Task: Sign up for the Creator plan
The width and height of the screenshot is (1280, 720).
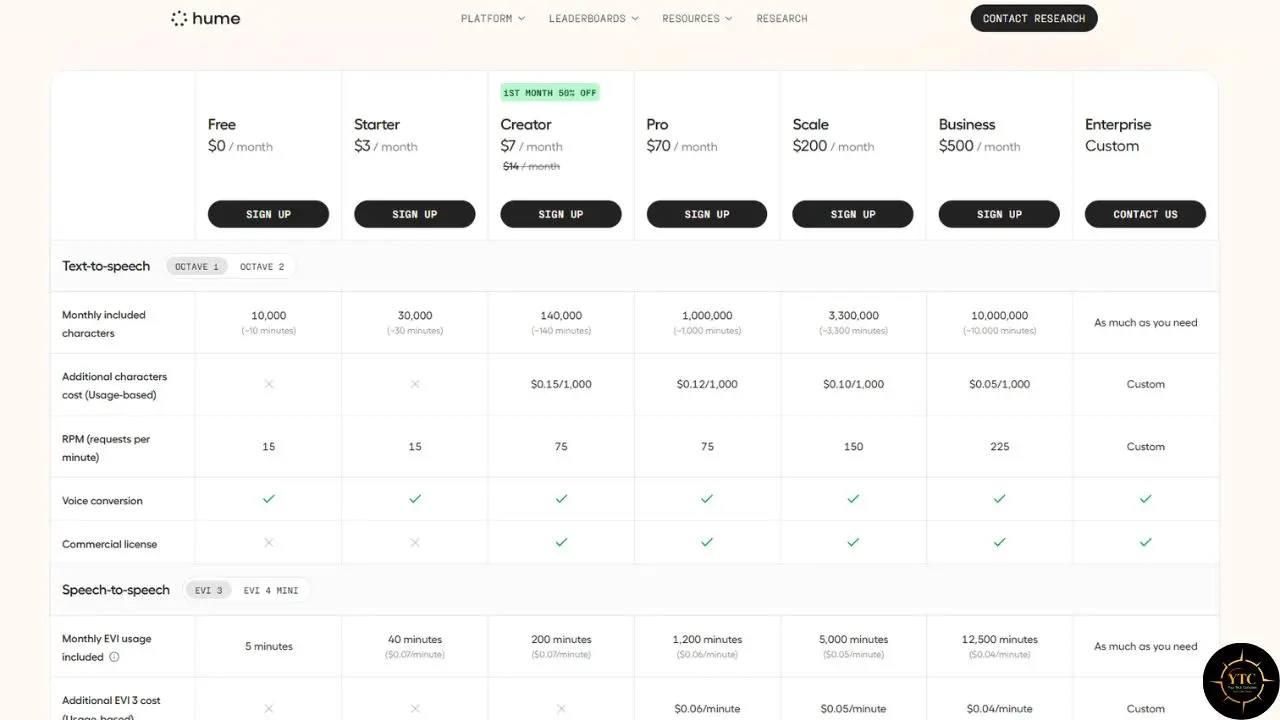Action: (x=561, y=214)
